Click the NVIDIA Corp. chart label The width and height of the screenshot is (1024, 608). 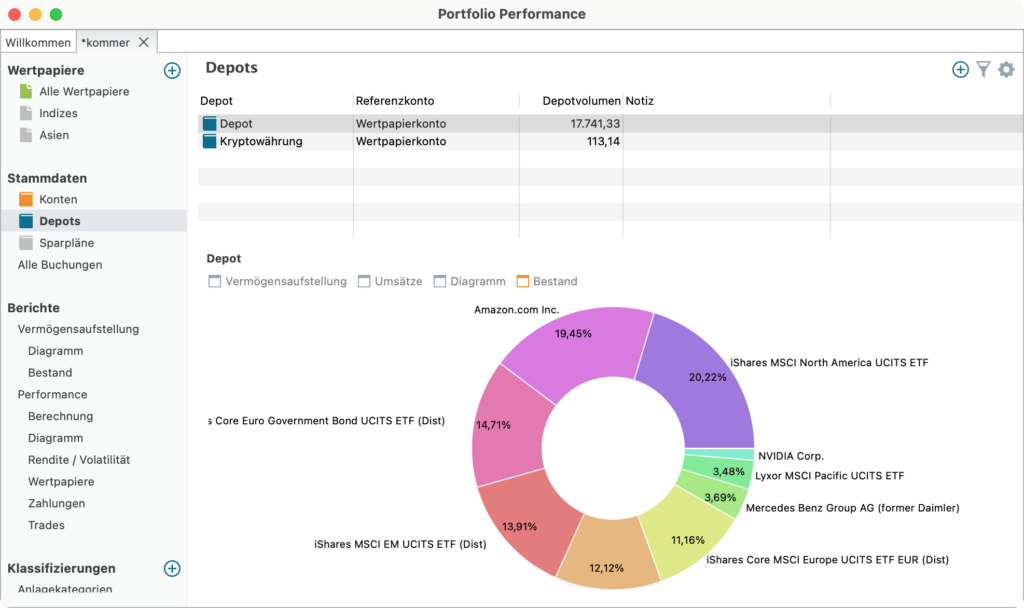pyautogui.click(x=791, y=456)
